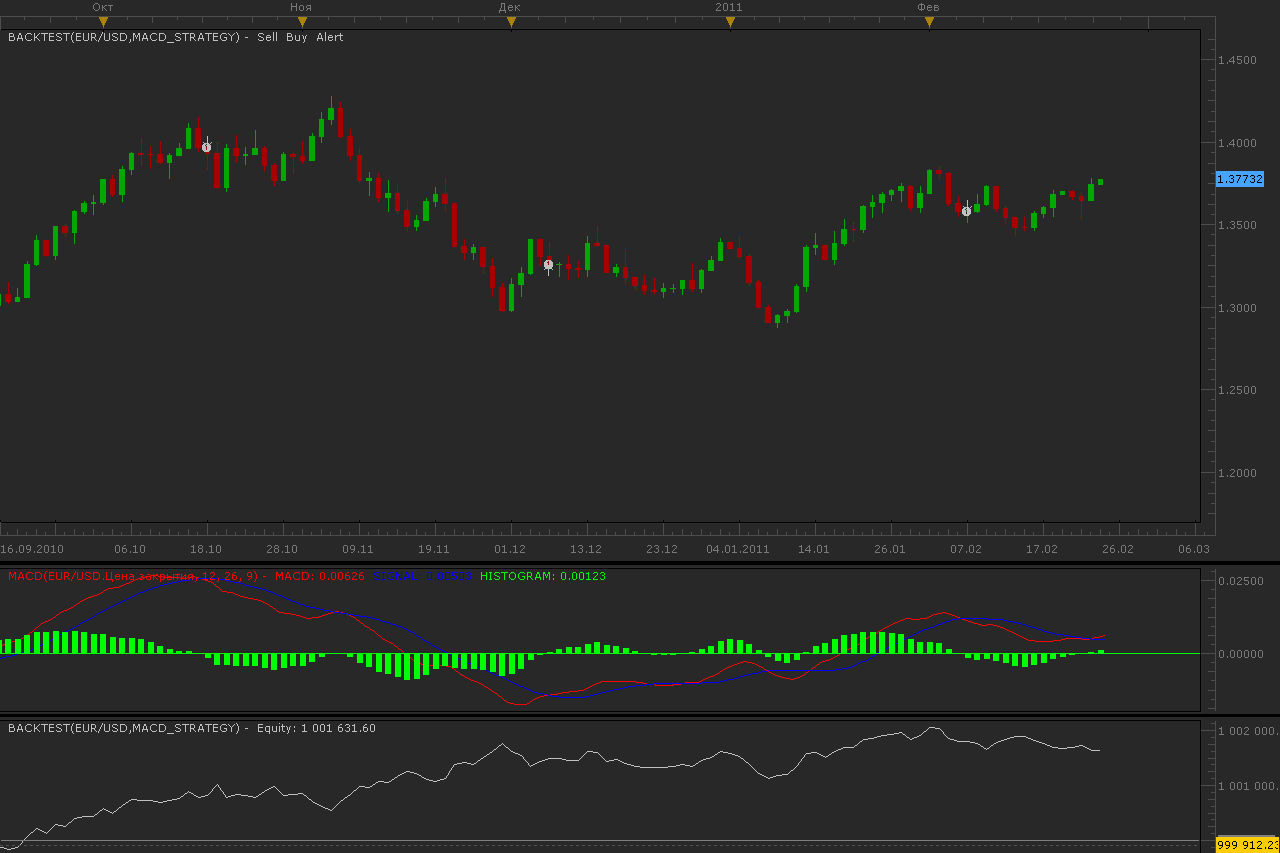The width and height of the screenshot is (1280, 853).
Task: Click the 1.2500 price axis label
Action: tap(1237, 390)
